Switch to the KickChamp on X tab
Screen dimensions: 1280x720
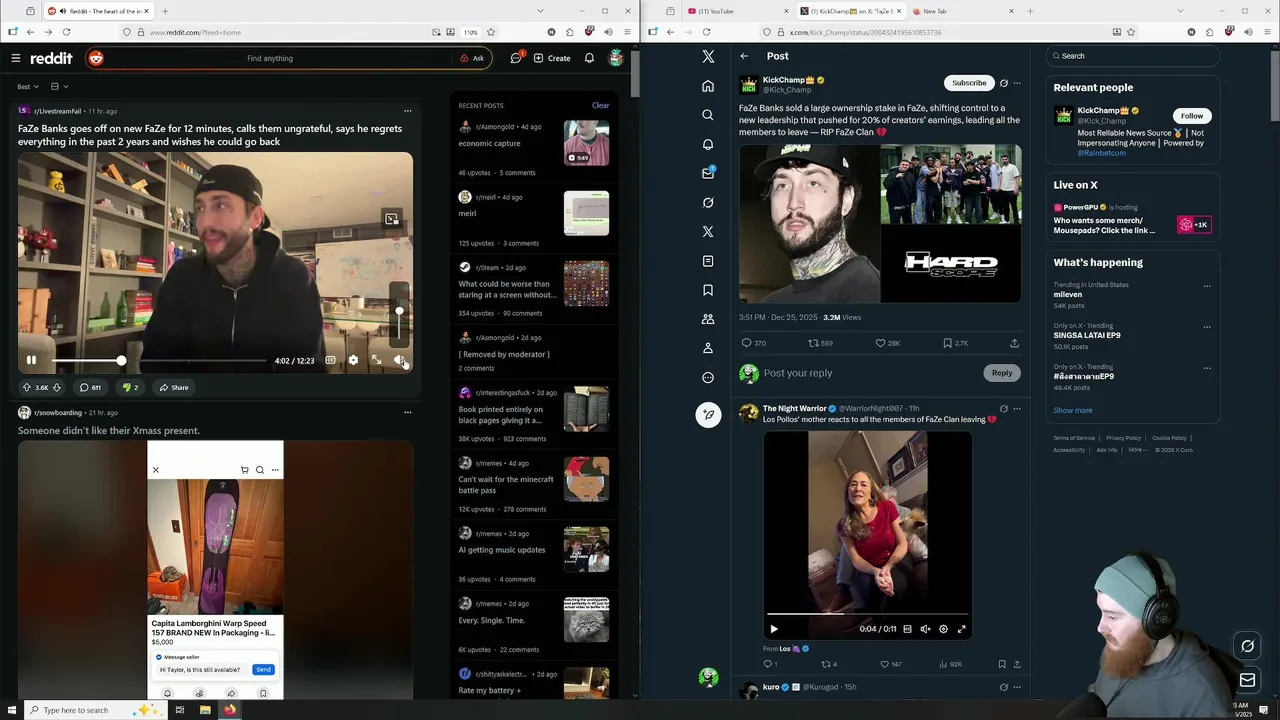850,11
